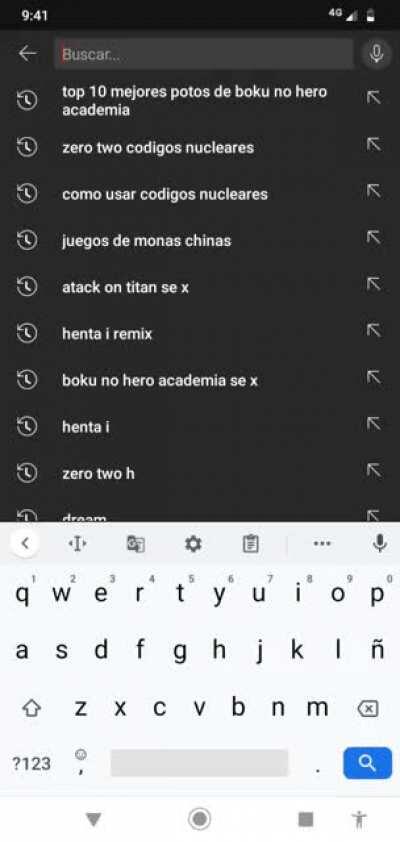Expand more keyboard options via the three dots
This screenshot has width=400, height=842.
(322, 543)
